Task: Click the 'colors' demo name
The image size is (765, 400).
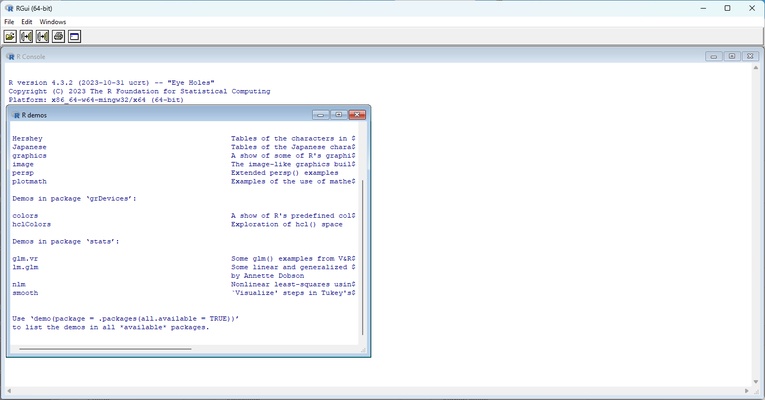Action: tap(25, 216)
